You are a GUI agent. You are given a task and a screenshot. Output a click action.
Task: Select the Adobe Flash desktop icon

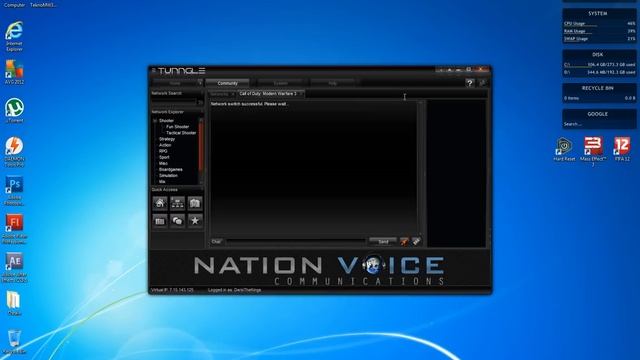tap(14, 229)
